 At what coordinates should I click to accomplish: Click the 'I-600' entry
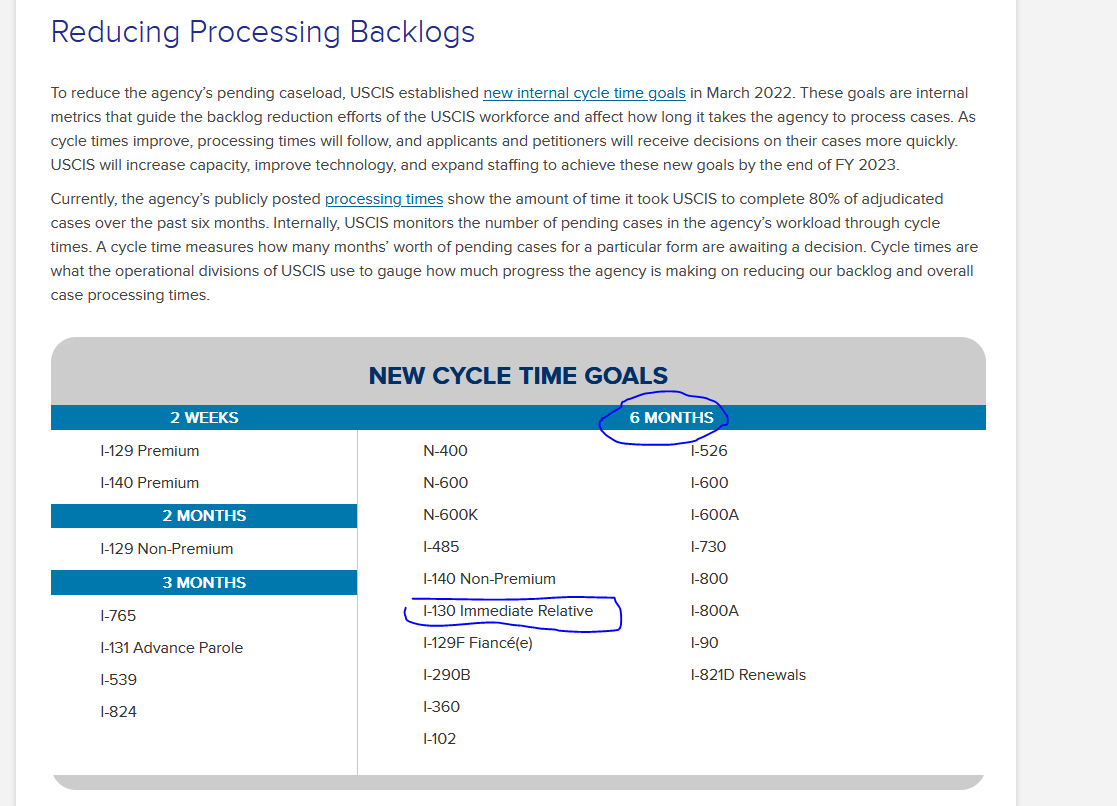click(710, 483)
